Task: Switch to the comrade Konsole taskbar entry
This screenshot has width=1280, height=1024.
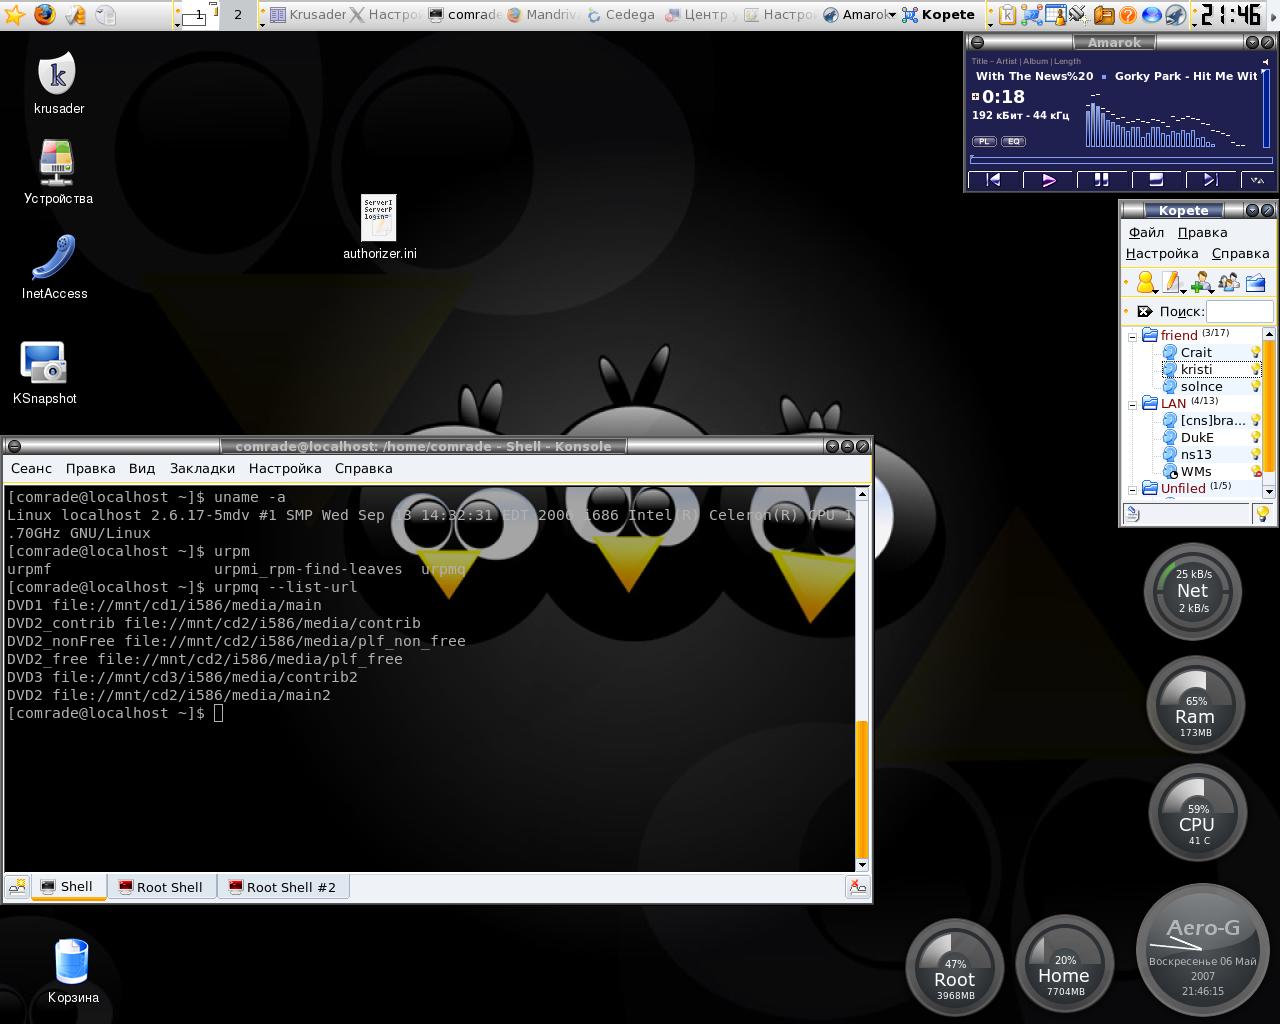Action: point(464,15)
